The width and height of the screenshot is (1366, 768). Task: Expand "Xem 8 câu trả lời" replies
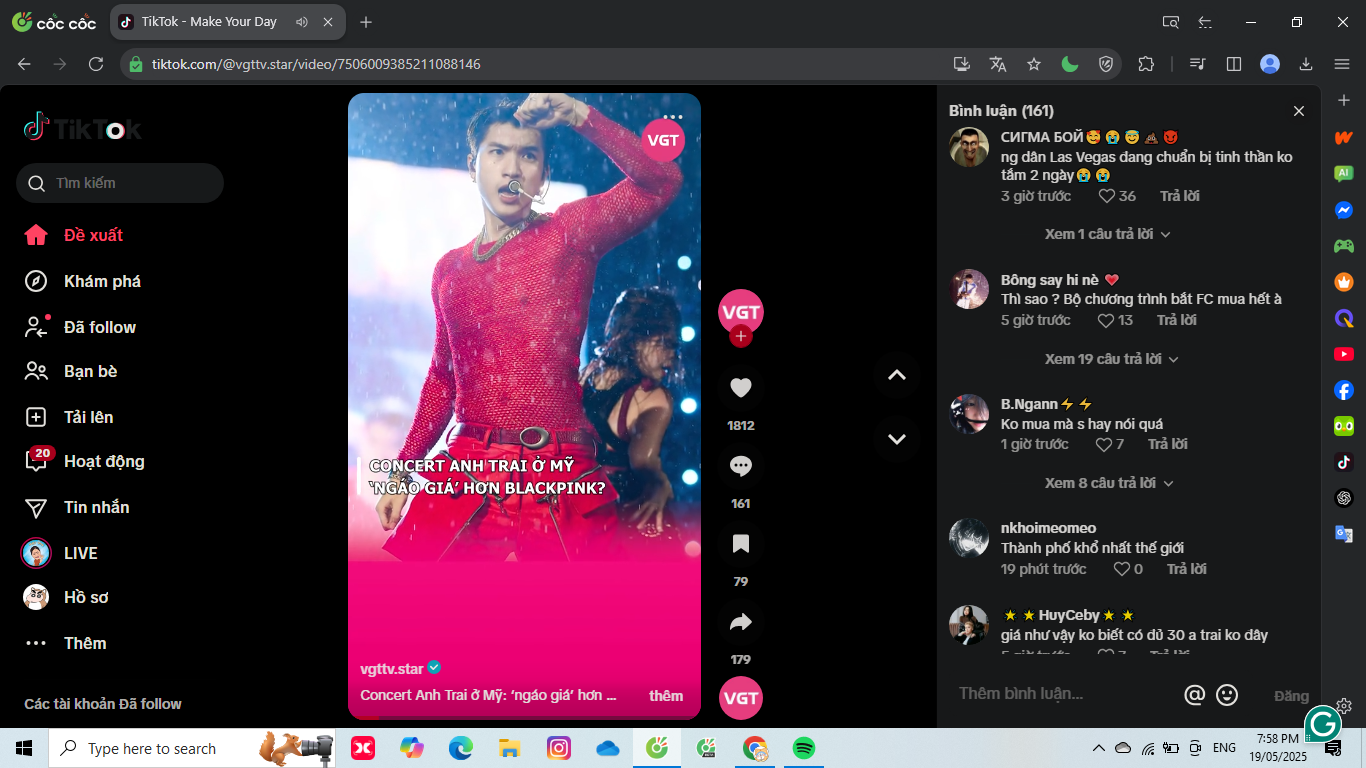click(x=1107, y=483)
